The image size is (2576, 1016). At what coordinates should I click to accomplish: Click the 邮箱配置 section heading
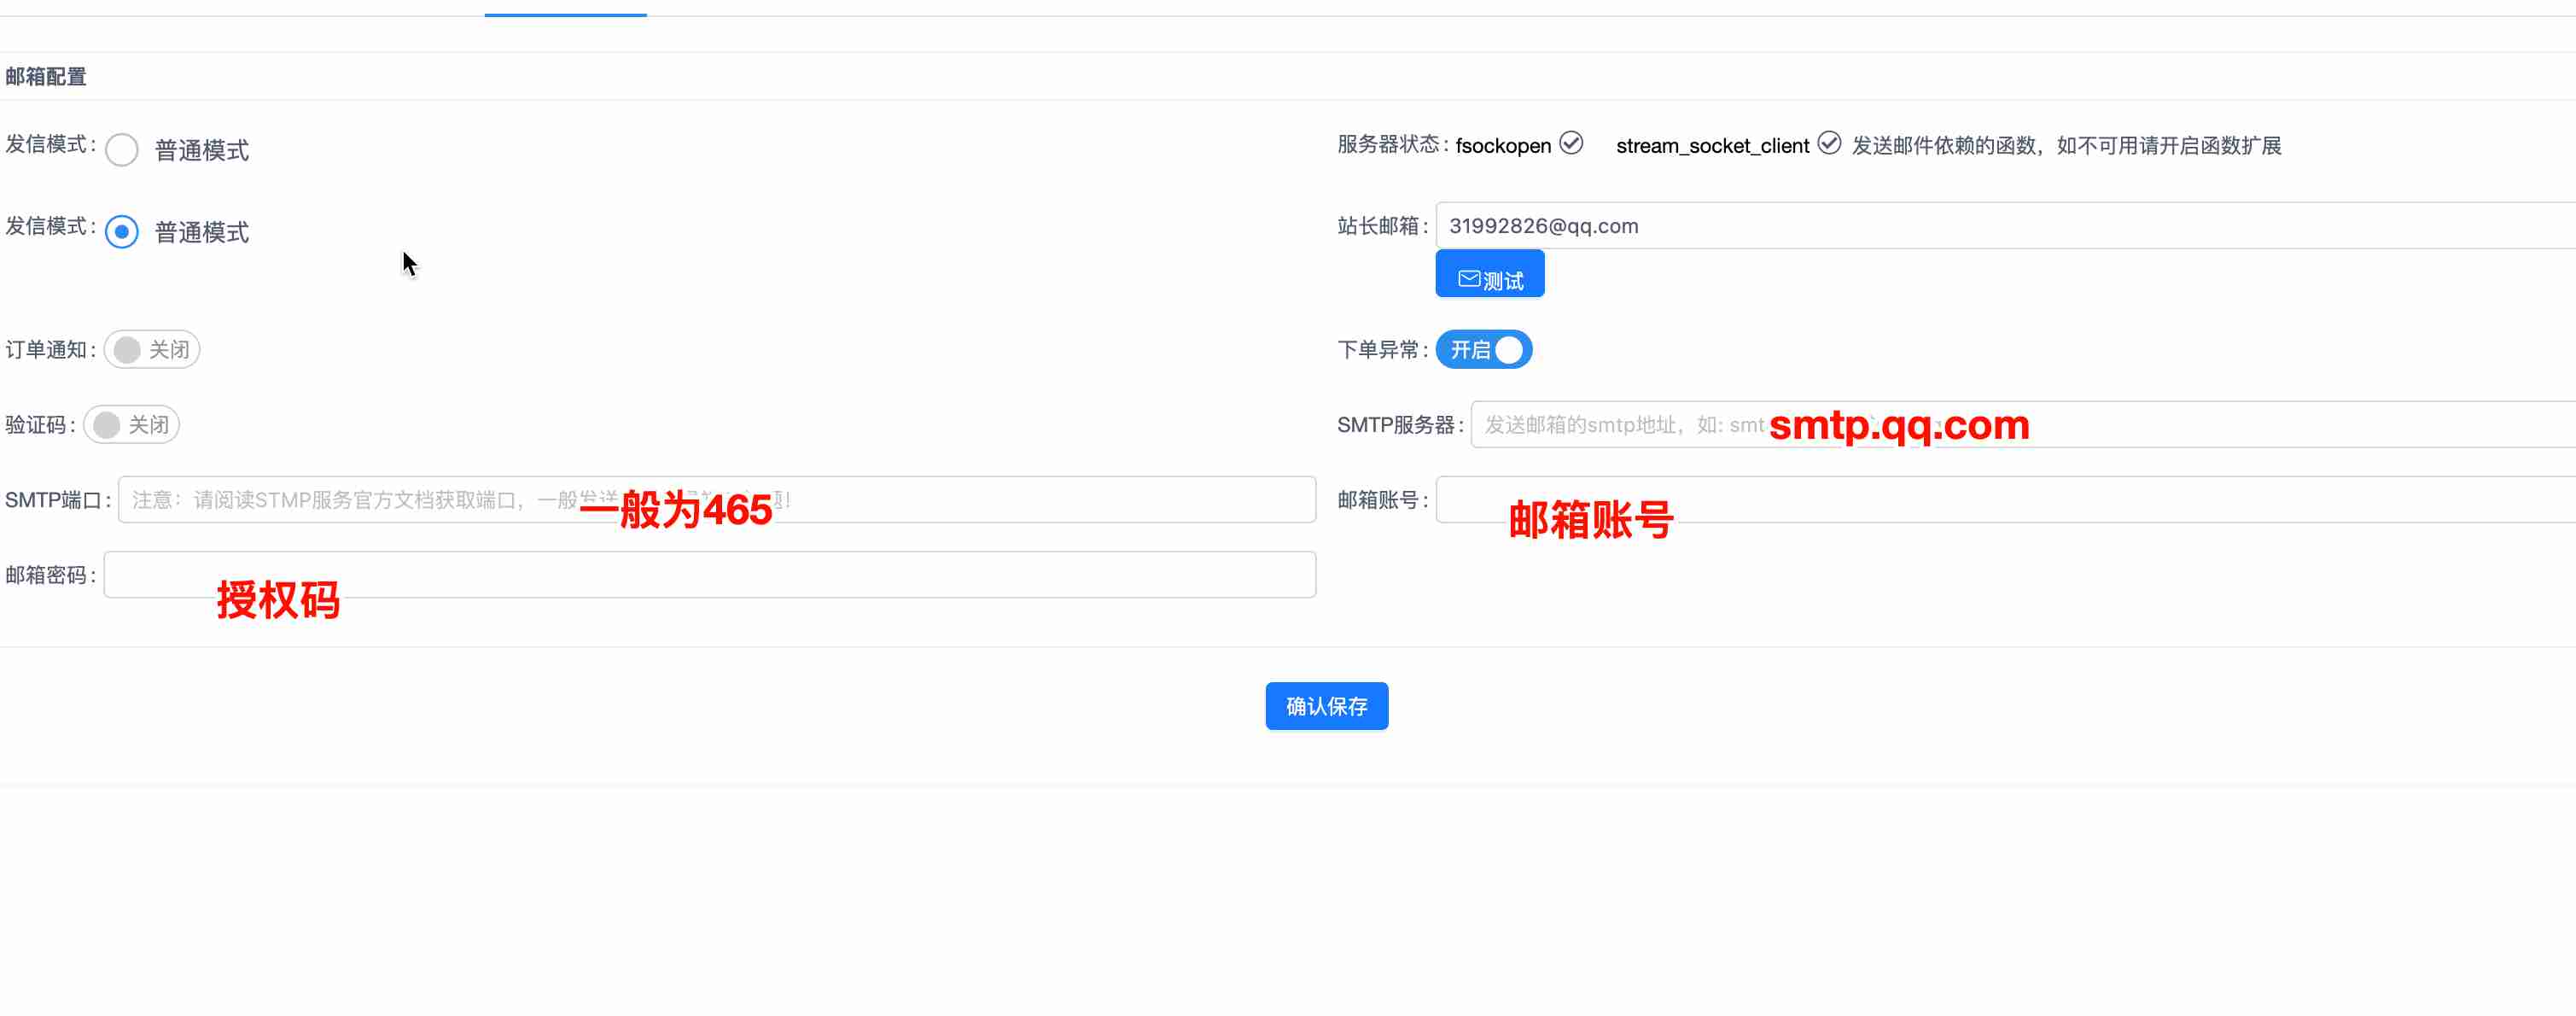(x=46, y=77)
